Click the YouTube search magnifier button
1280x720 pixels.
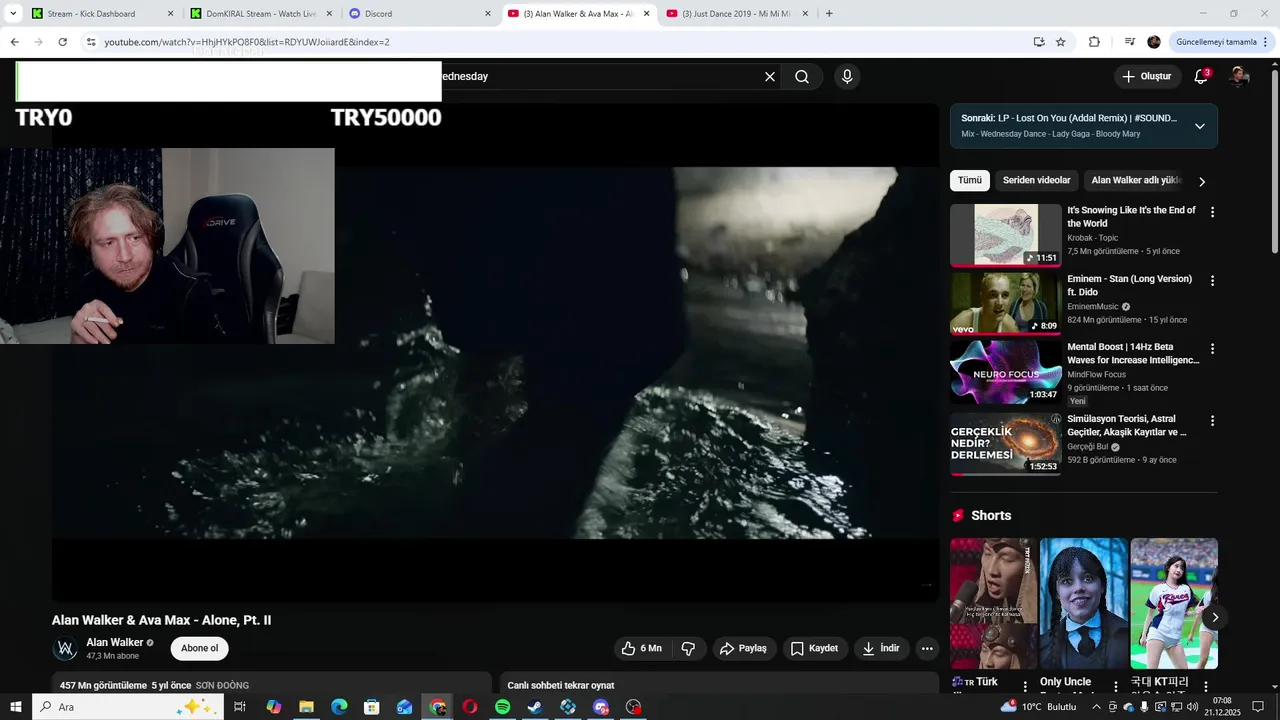point(802,77)
